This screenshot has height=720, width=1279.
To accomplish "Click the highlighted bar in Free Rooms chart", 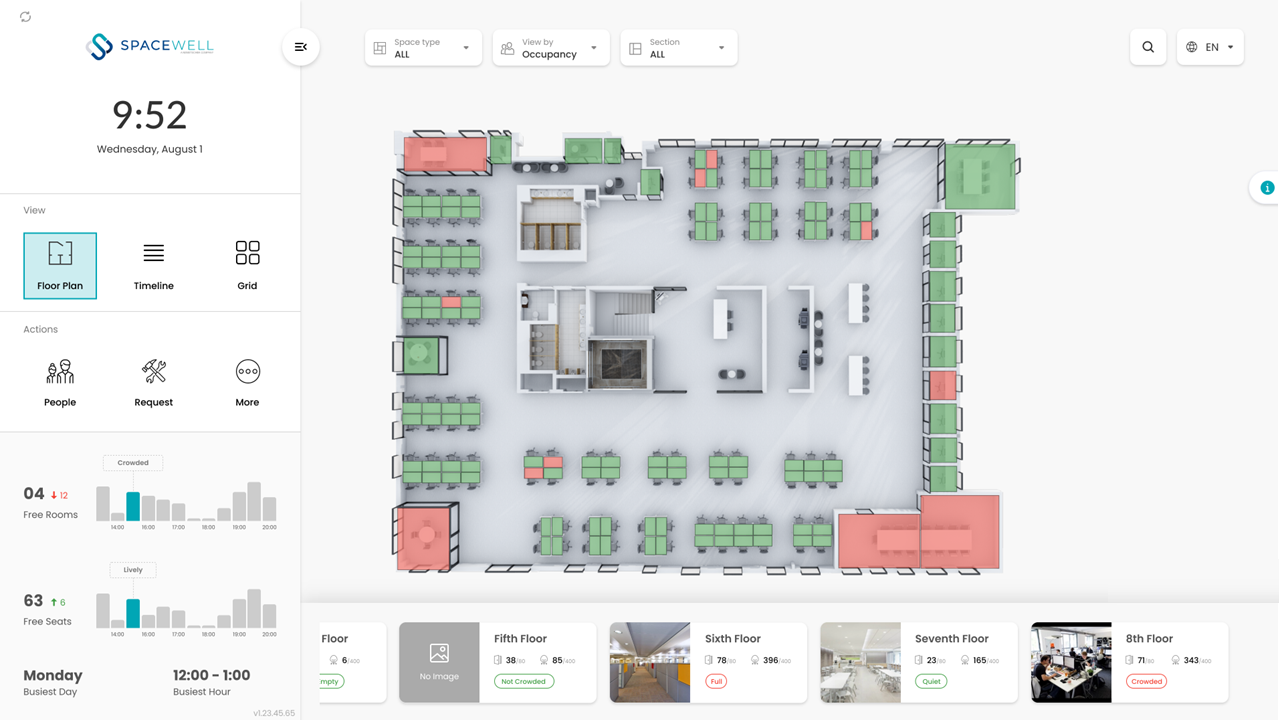I will (x=133, y=506).
